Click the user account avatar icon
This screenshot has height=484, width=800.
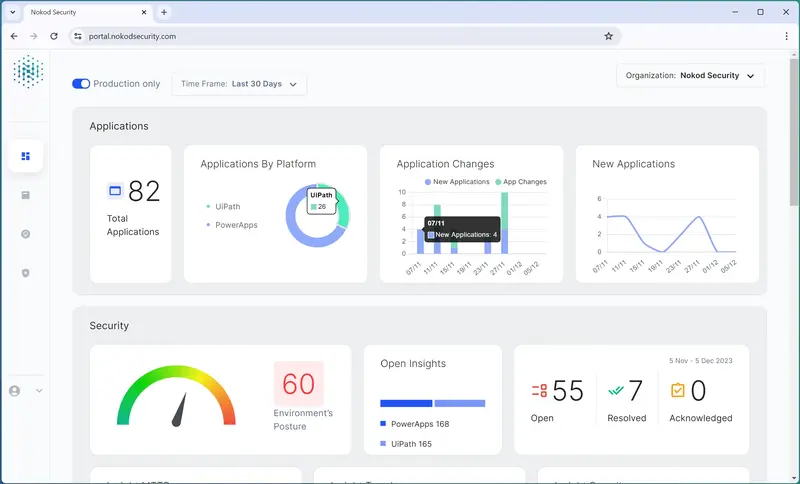pos(15,391)
